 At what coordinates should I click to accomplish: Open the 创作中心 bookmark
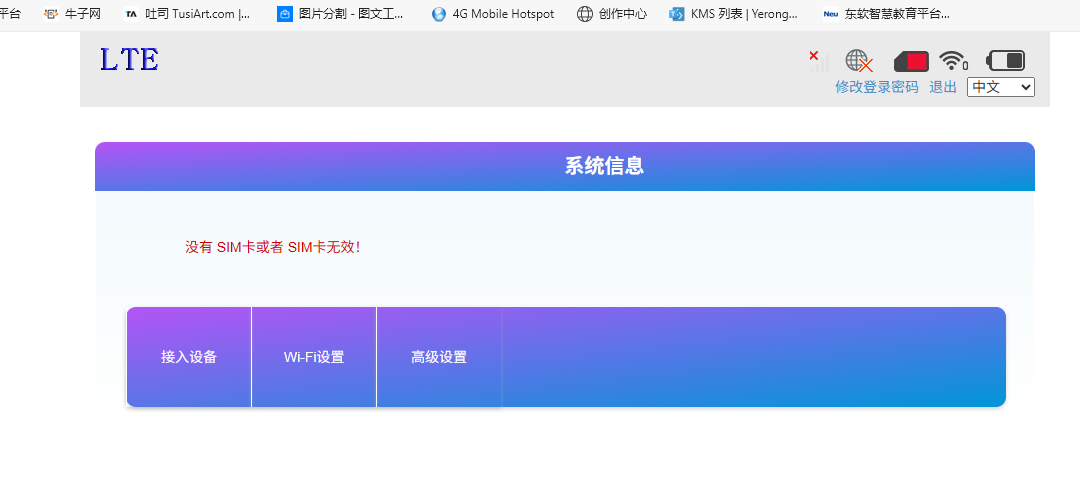[x=612, y=14]
